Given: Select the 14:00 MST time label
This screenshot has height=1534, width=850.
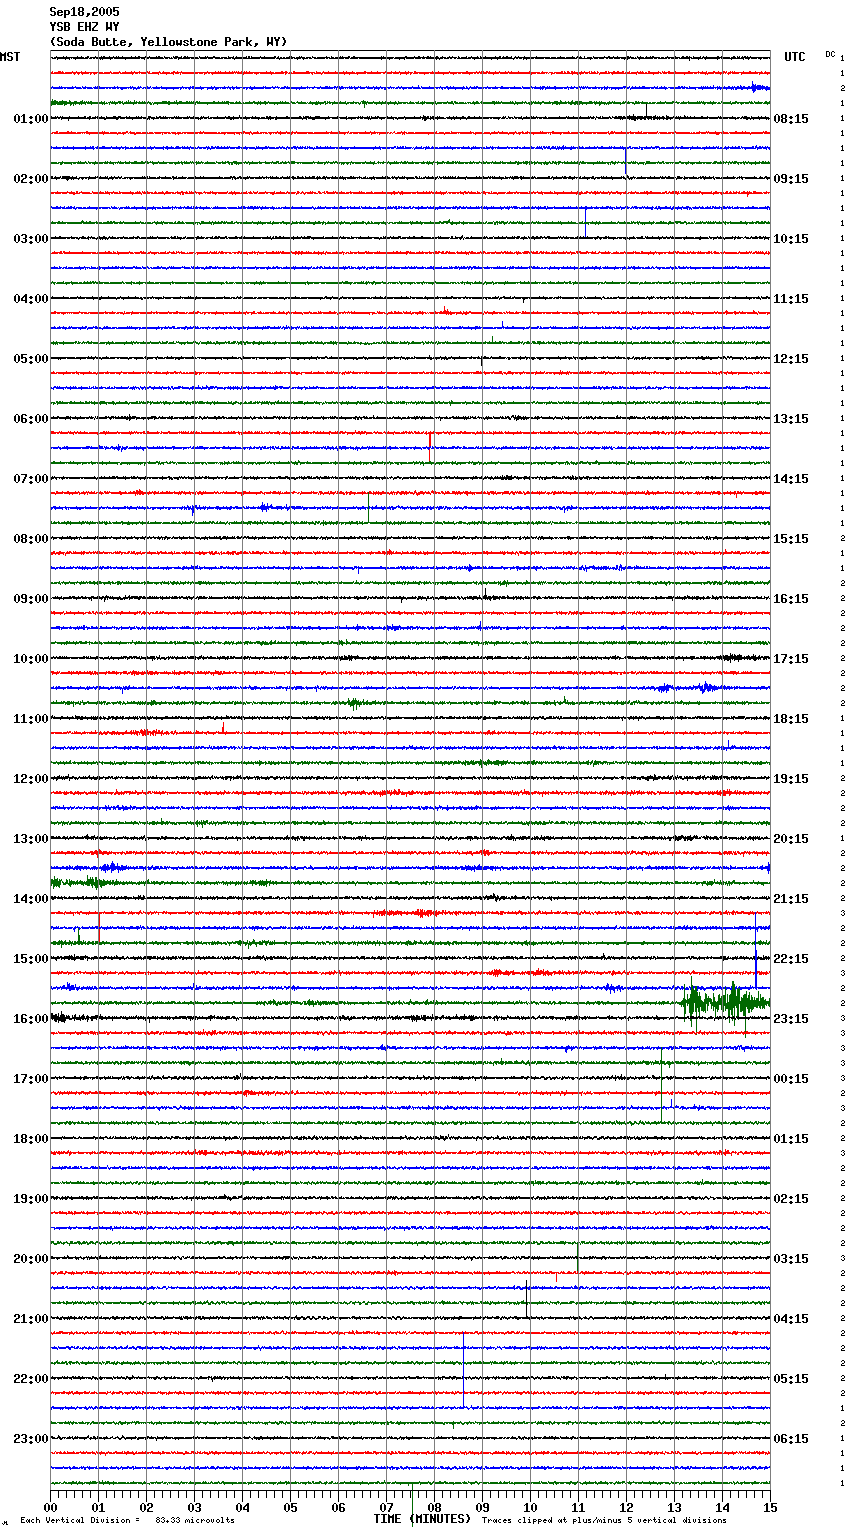Looking at the screenshot, I should point(31,899).
